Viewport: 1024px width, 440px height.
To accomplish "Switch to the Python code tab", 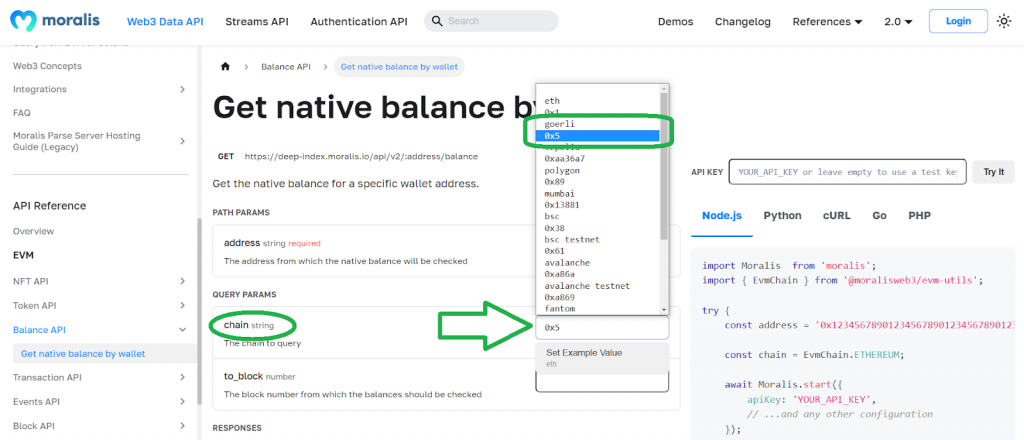I will [x=782, y=216].
